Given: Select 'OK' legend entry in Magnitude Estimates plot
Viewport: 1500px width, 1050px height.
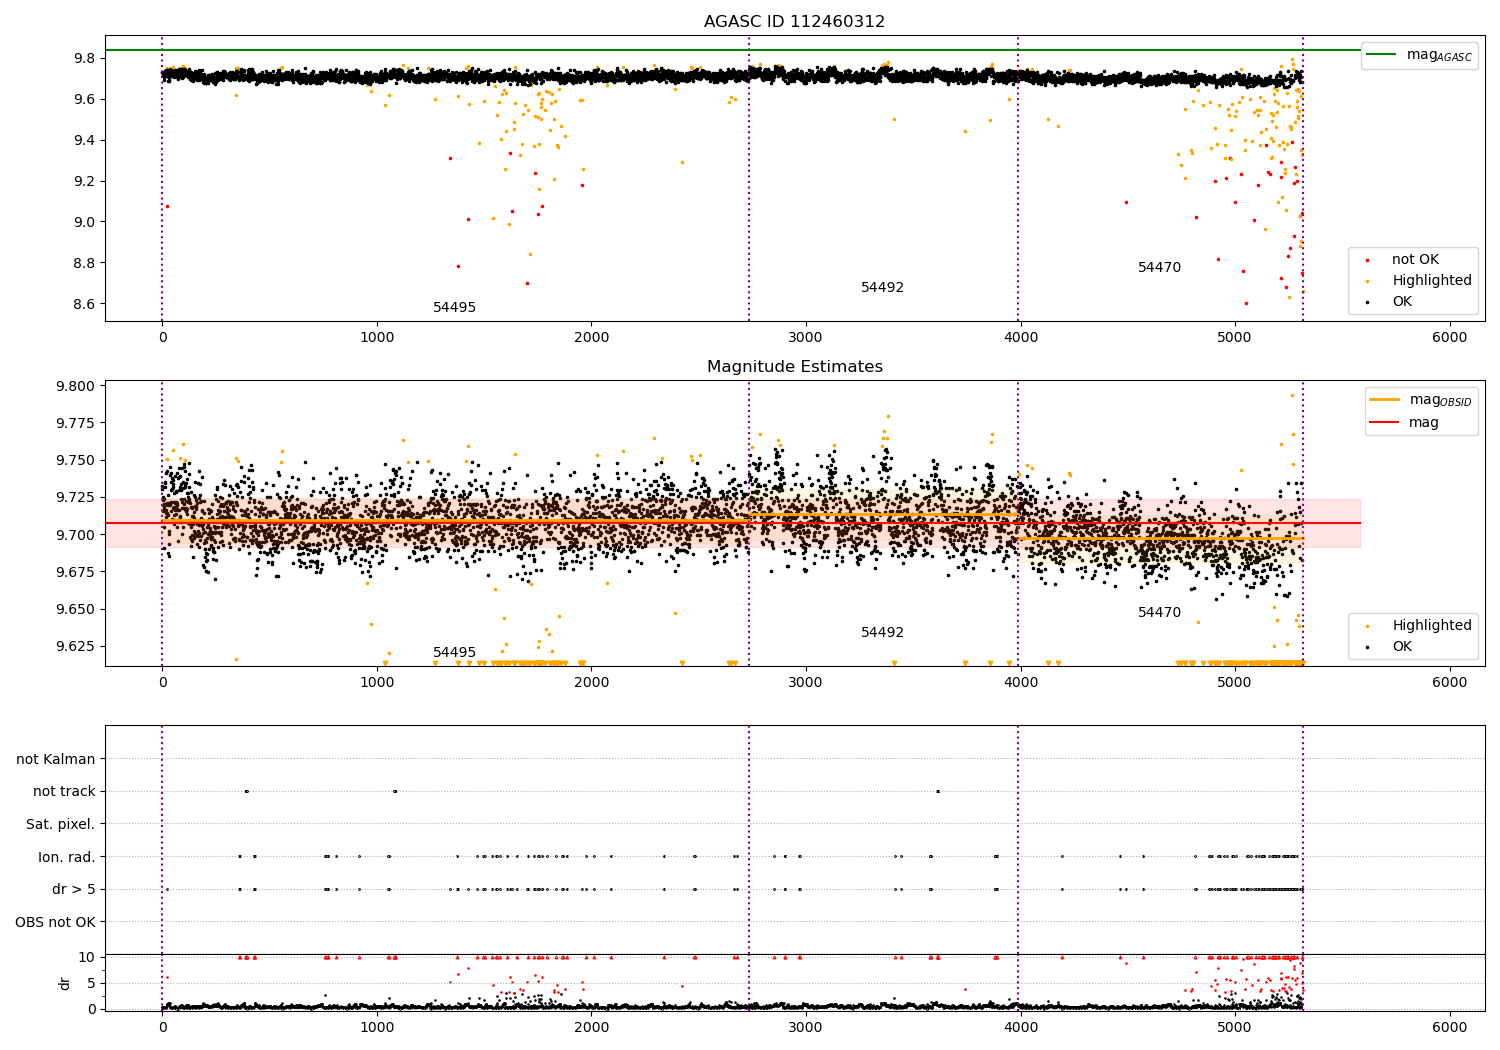Looking at the screenshot, I should 1402,647.
